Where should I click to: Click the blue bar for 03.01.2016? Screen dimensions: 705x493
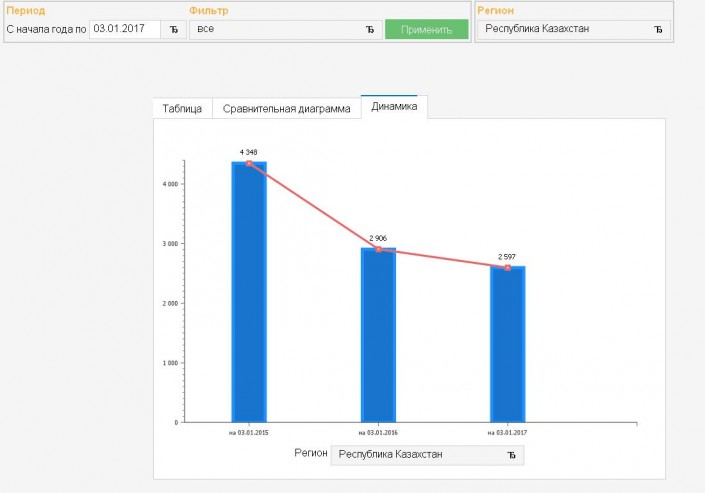(378, 340)
